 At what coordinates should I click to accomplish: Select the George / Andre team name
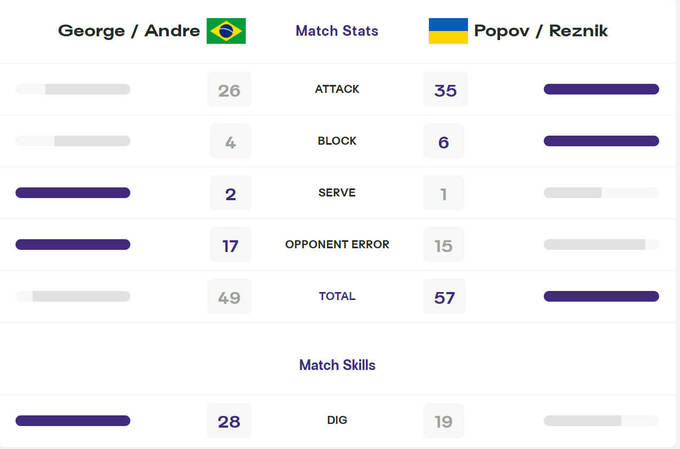(x=129, y=31)
